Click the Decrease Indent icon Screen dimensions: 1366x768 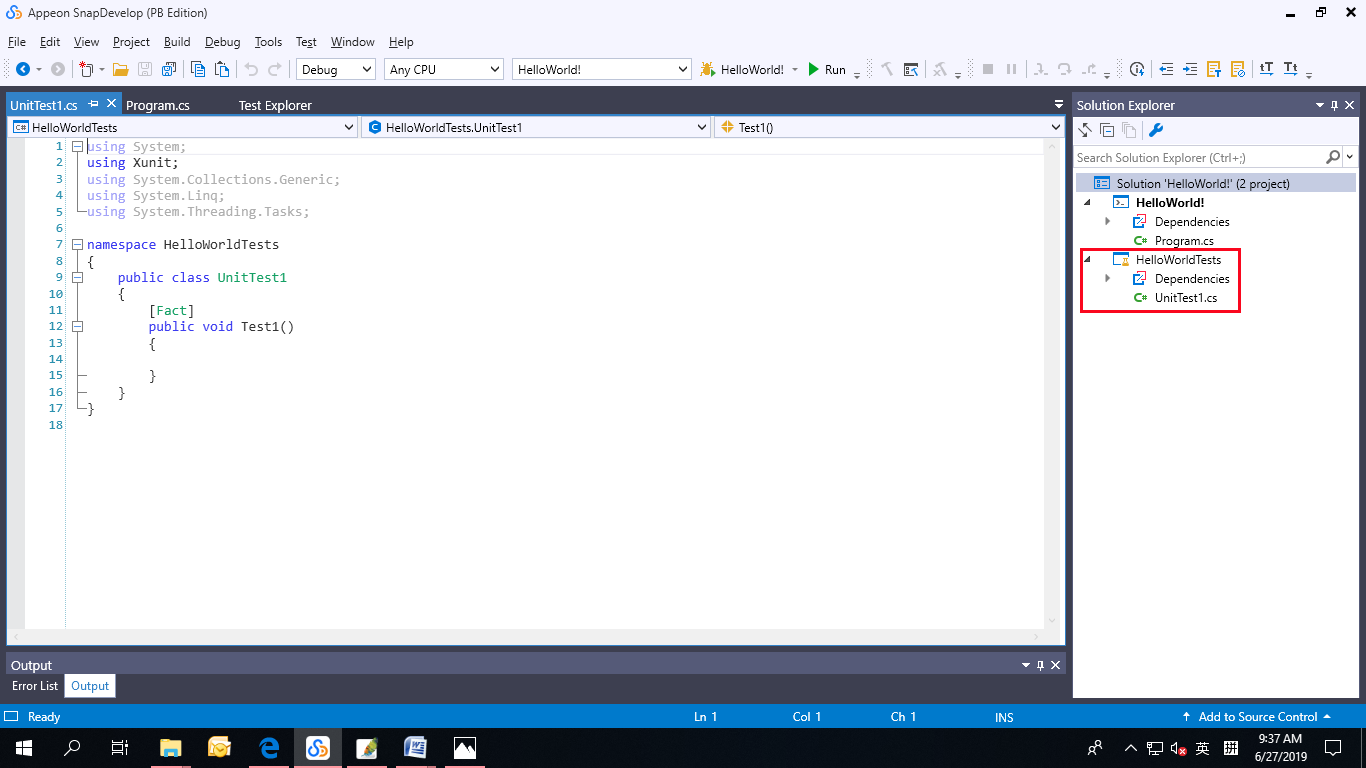(1166, 69)
